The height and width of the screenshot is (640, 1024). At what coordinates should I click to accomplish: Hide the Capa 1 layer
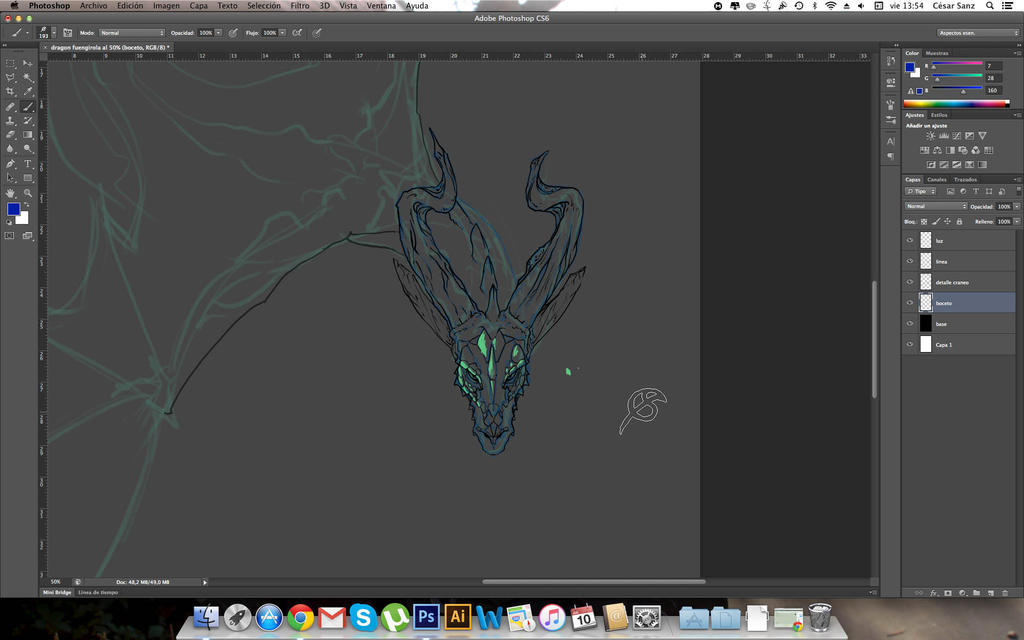(x=910, y=345)
